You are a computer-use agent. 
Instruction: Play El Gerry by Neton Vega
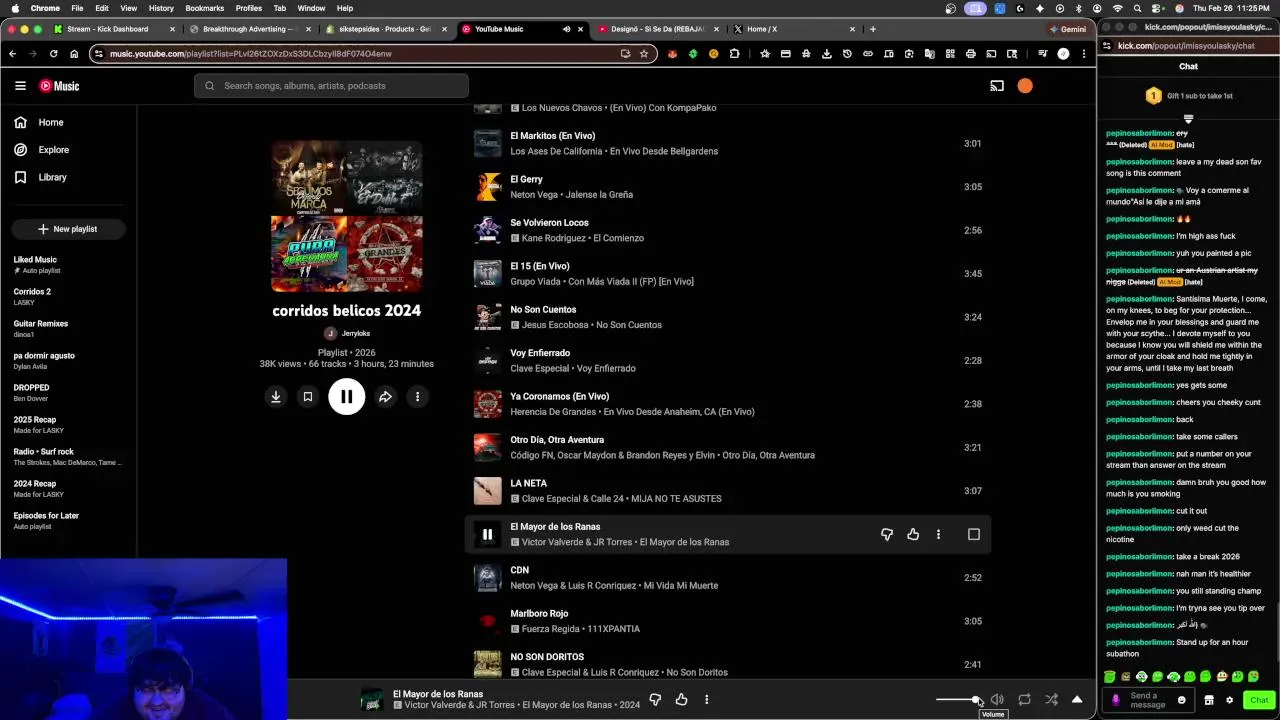(x=487, y=187)
